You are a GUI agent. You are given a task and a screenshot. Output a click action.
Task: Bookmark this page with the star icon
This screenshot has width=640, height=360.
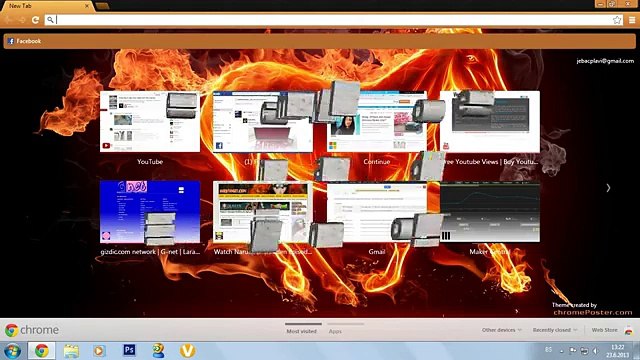pyautogui.click(x=617, y=20)
